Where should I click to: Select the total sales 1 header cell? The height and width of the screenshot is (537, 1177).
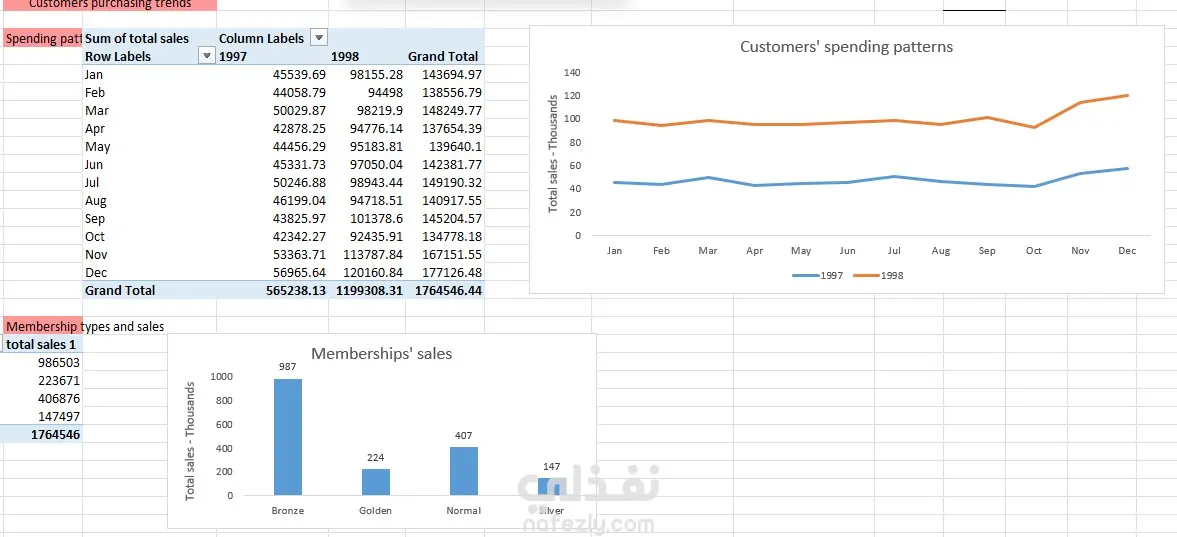[41, 344]
